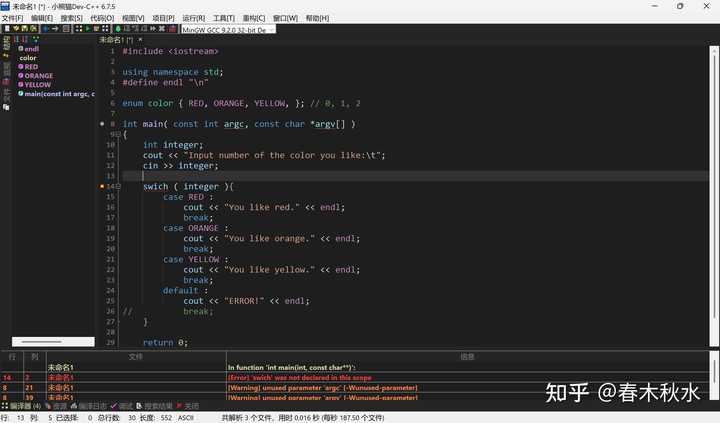Click the Compile and Run toolbar icon
Screen dimensions: 720x423
coord(96,28)
